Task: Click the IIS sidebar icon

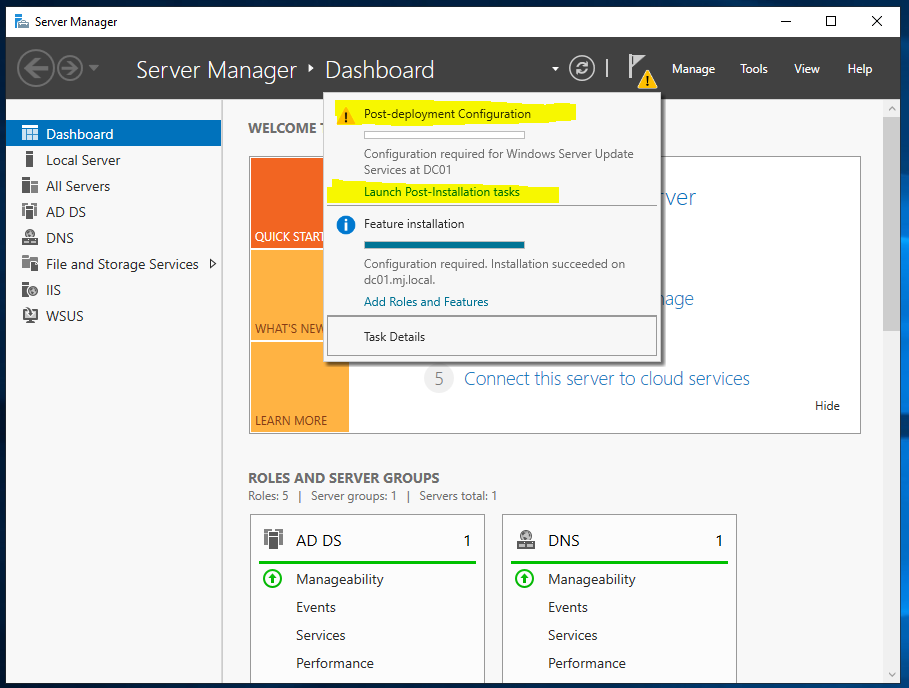Action: click(30, 289)
